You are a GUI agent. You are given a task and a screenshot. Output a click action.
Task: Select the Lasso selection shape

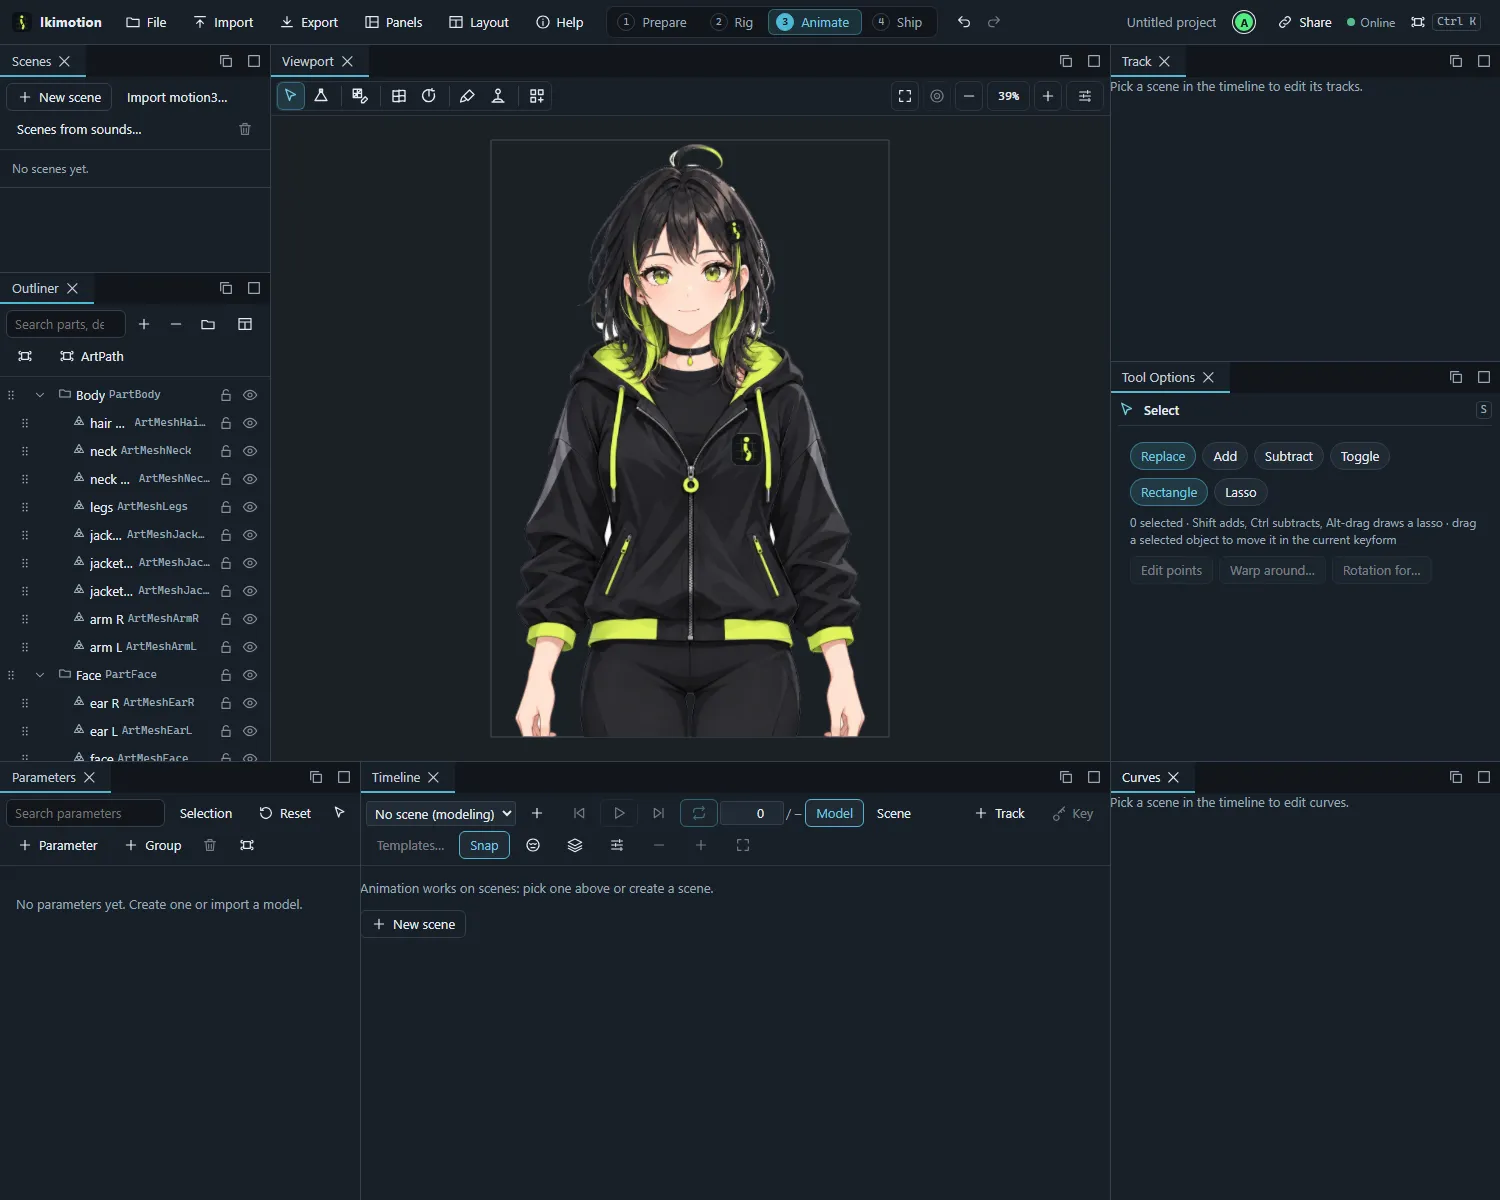pyautogui.click(x=1240, y=492)
